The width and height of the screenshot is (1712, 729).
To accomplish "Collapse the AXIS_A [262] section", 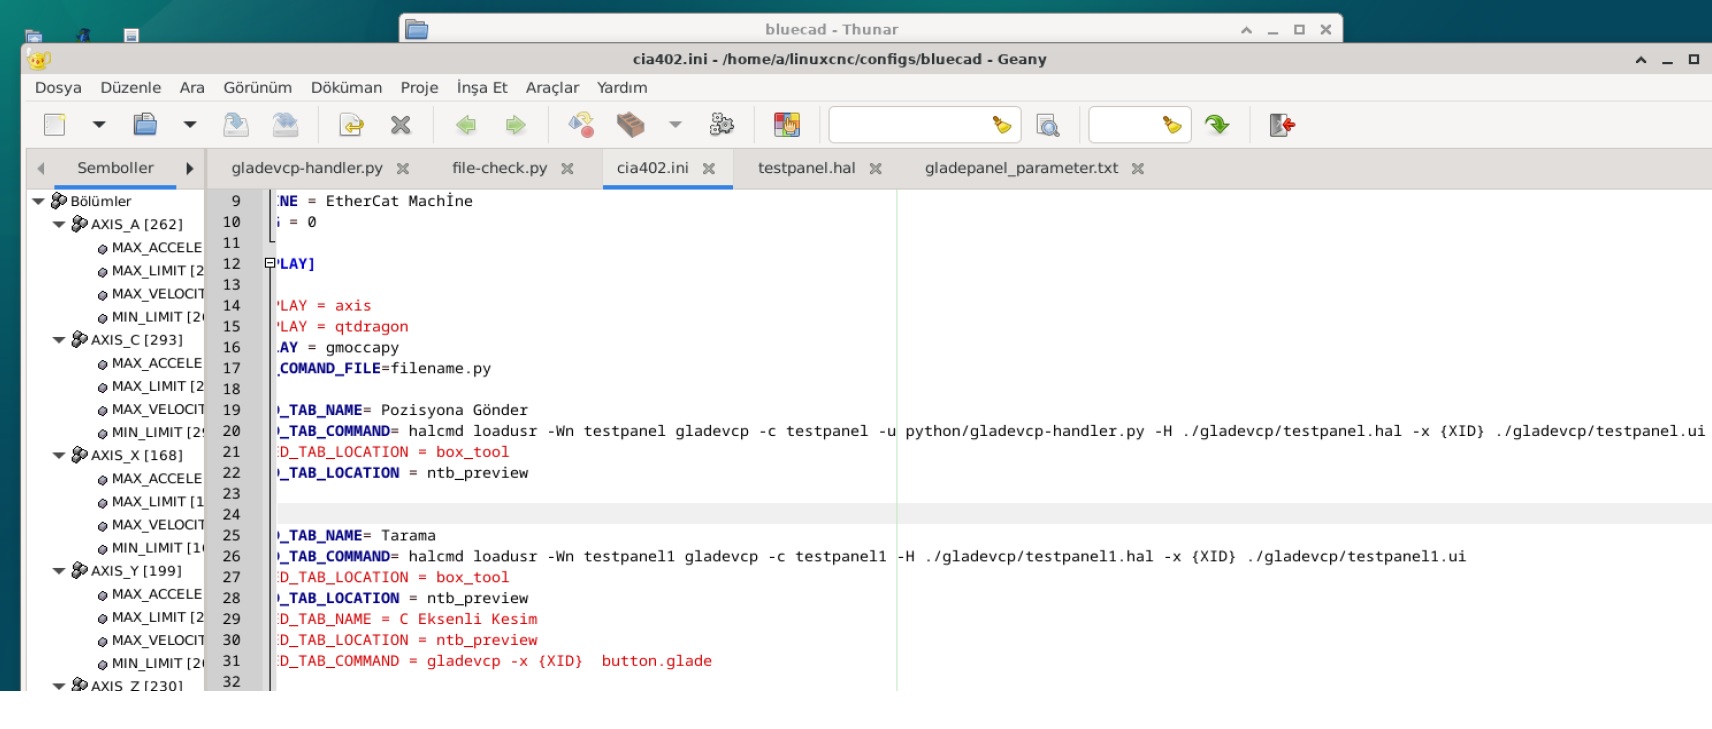I will [59, 225].
